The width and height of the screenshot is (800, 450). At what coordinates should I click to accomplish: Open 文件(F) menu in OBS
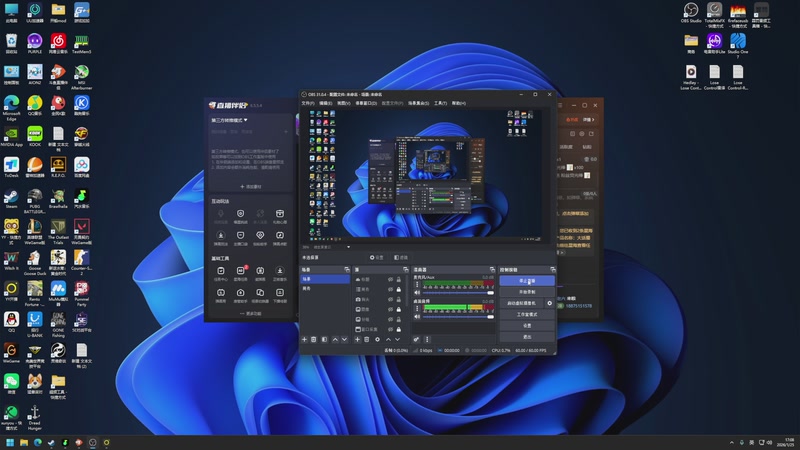(308, 103)
